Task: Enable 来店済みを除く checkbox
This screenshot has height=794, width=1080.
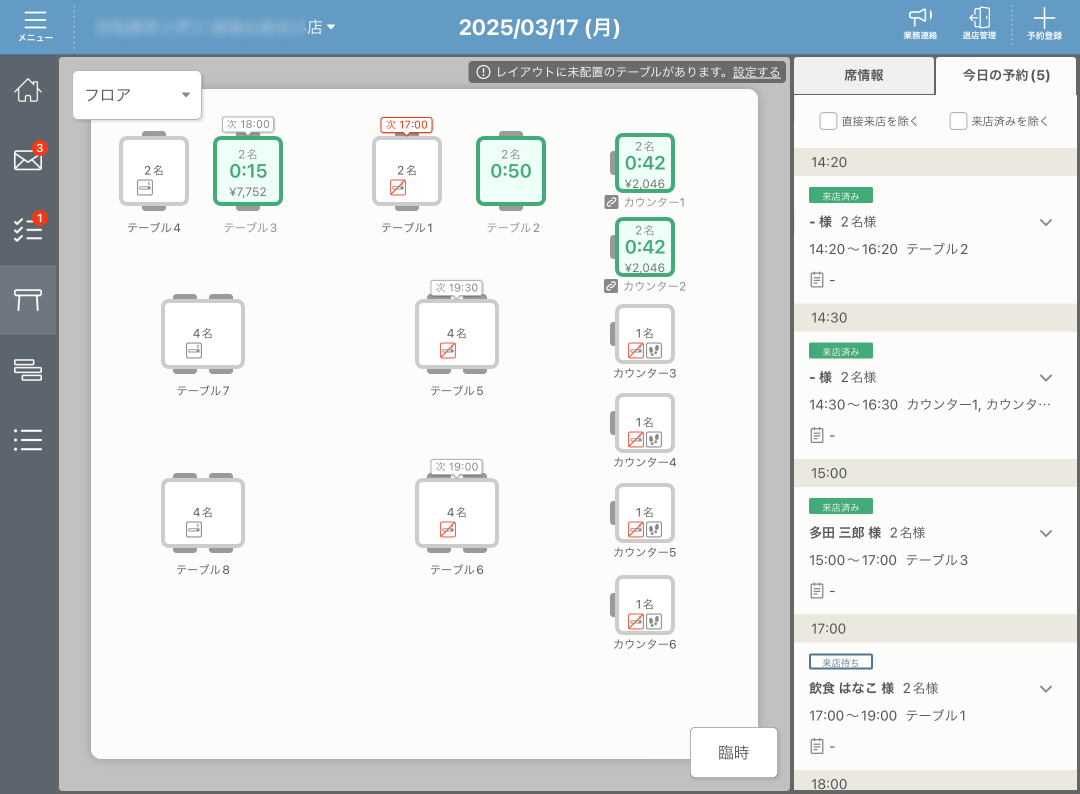Action: click(958, 121)
